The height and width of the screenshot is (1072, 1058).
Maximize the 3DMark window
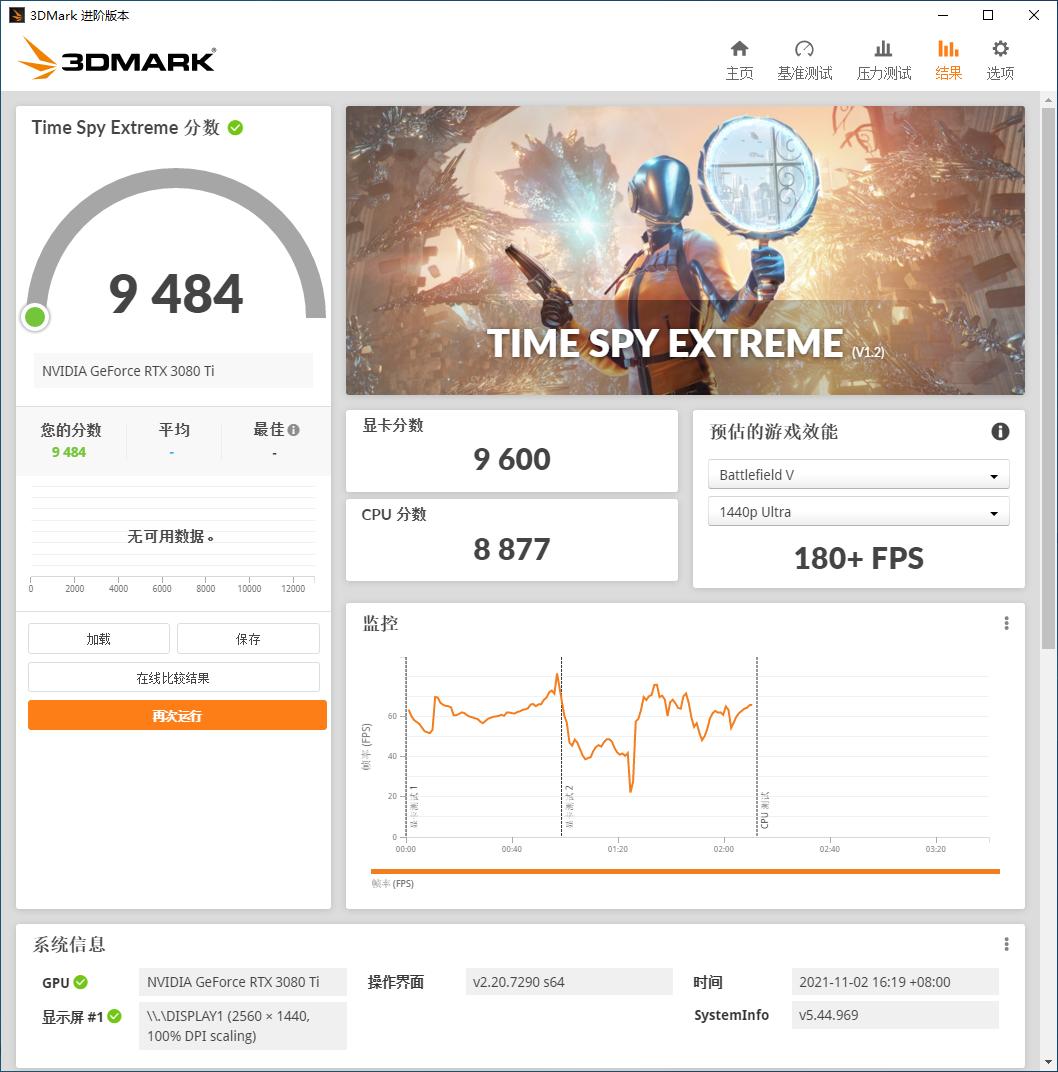pos(988,15)
